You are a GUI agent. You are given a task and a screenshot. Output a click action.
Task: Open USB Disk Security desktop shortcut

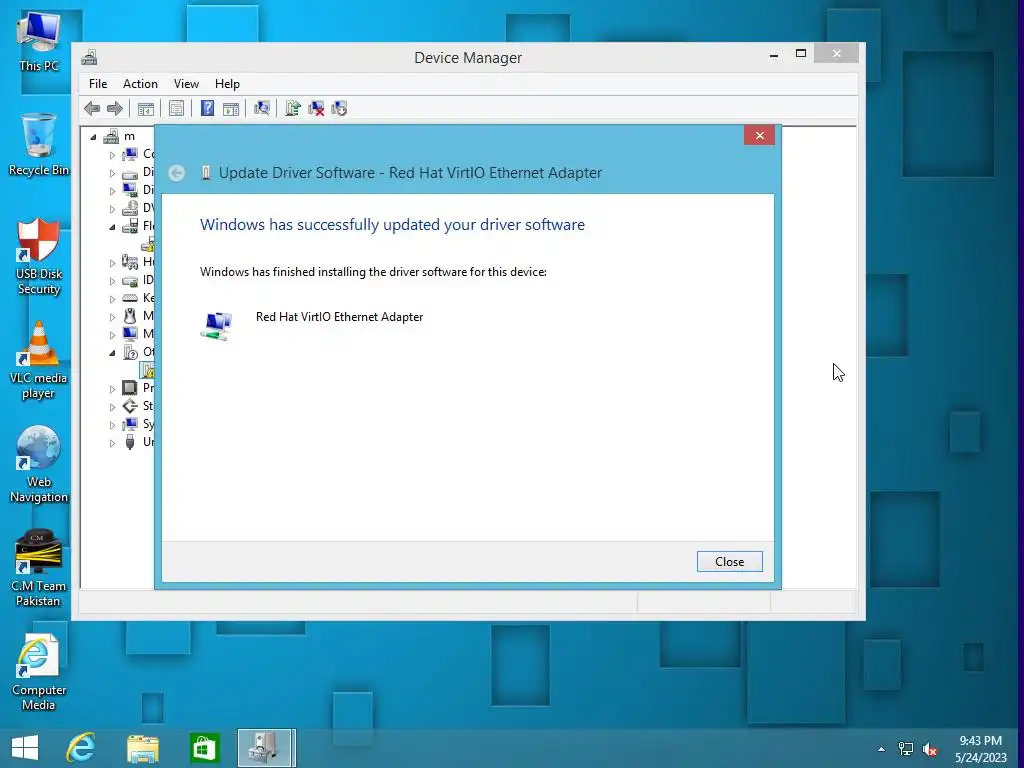[39, 256]
